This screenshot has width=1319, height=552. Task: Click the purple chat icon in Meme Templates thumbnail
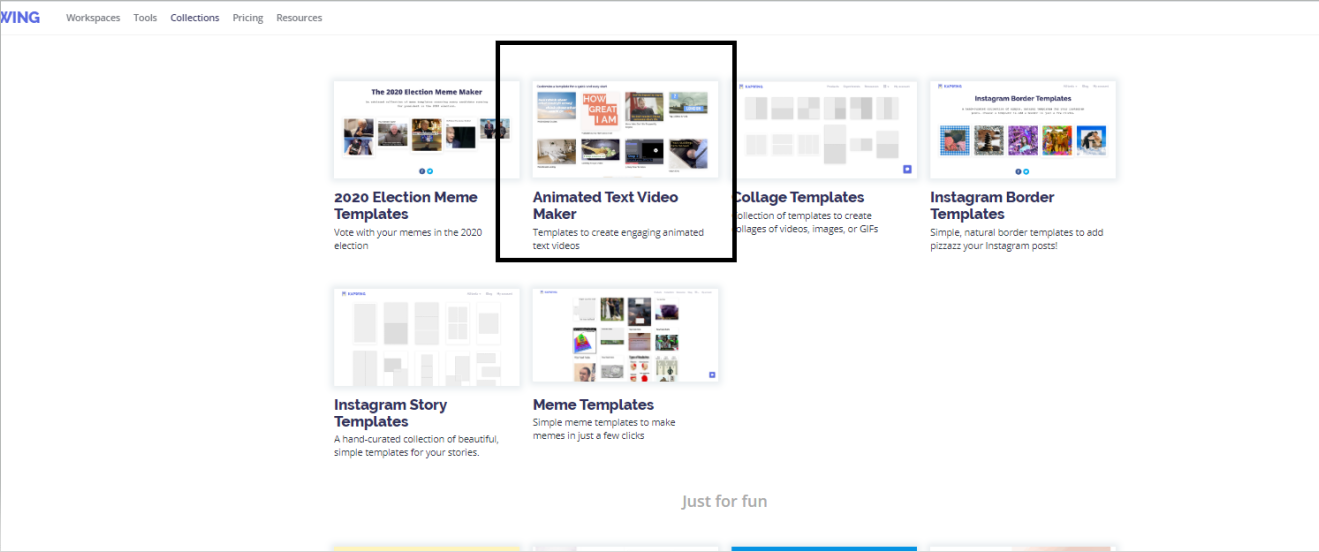pyautogui.click(x=711, y=374)
